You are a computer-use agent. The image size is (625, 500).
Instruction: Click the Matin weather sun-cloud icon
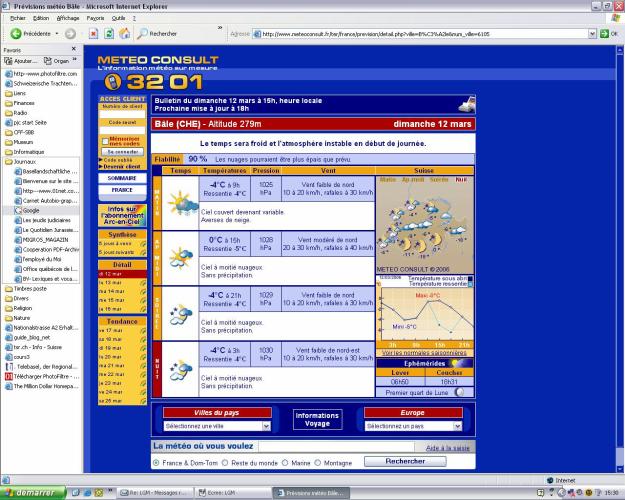182,203
